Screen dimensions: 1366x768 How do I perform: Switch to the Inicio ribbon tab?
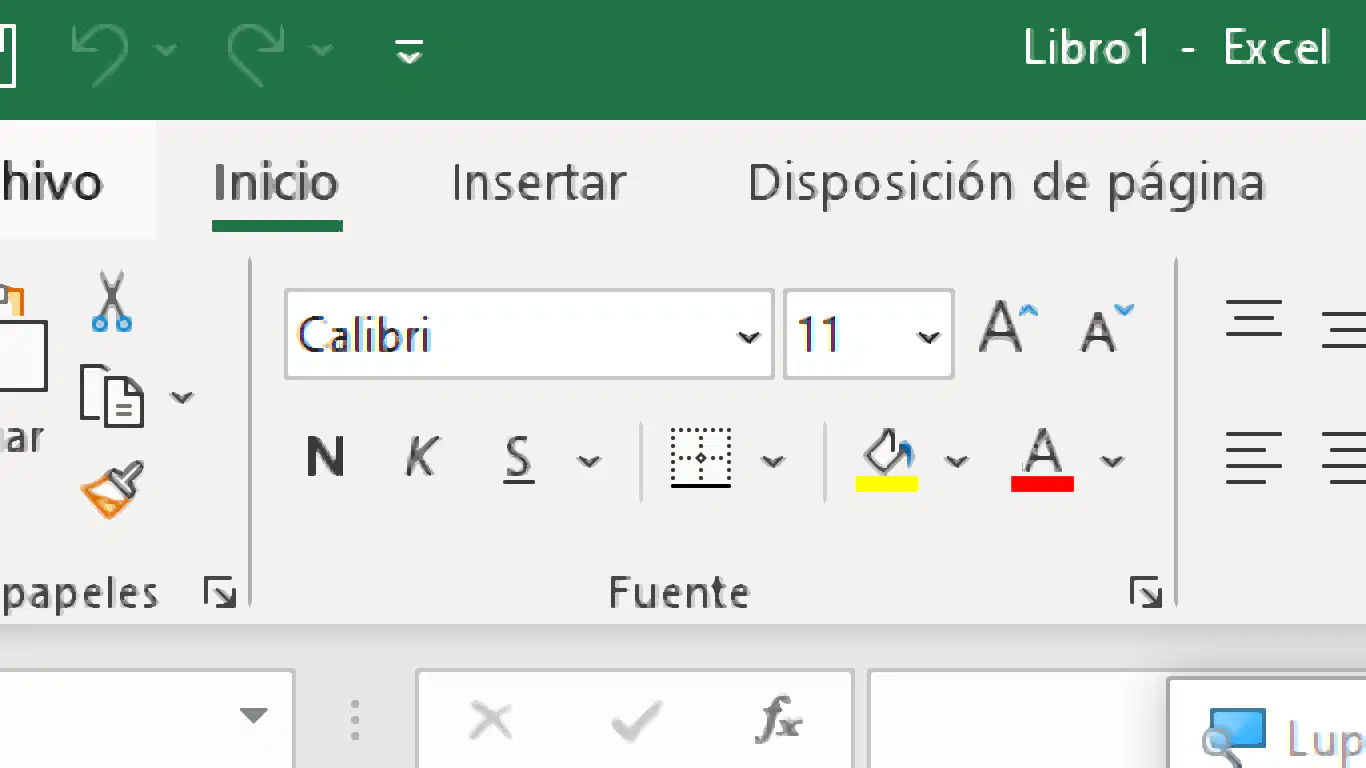(x=277, y=183)
